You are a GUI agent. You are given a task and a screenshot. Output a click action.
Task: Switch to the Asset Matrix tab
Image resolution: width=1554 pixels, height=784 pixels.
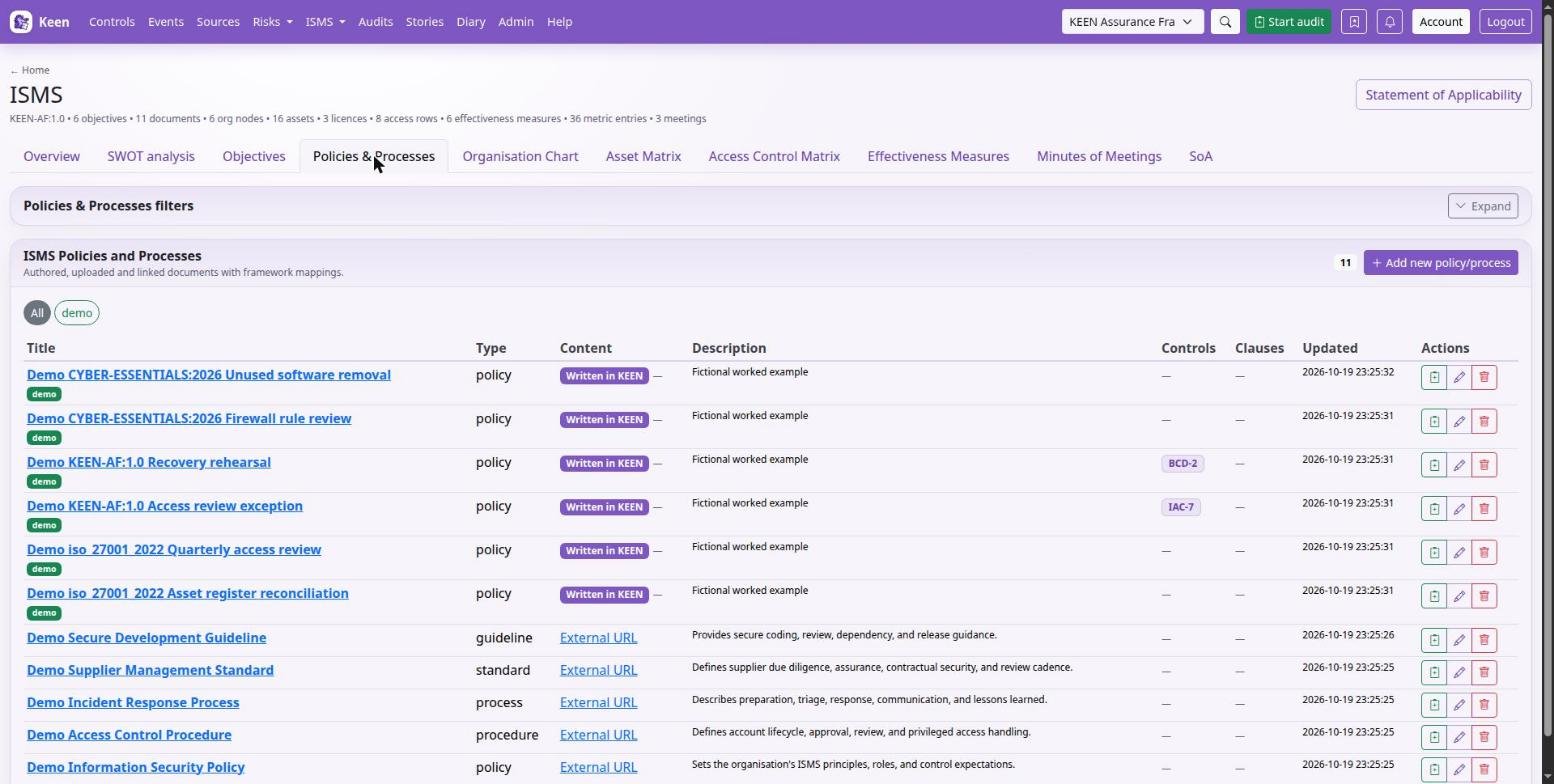(643, 156)
